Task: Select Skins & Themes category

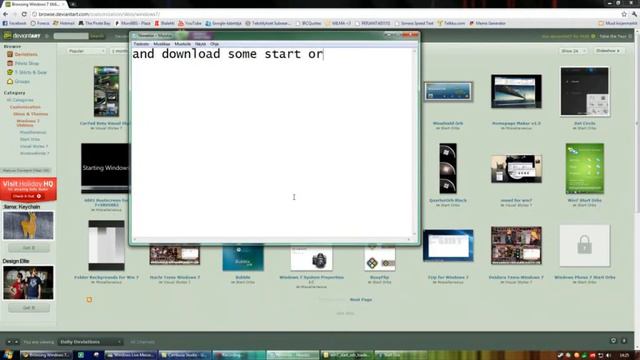Action: (31, 114)
